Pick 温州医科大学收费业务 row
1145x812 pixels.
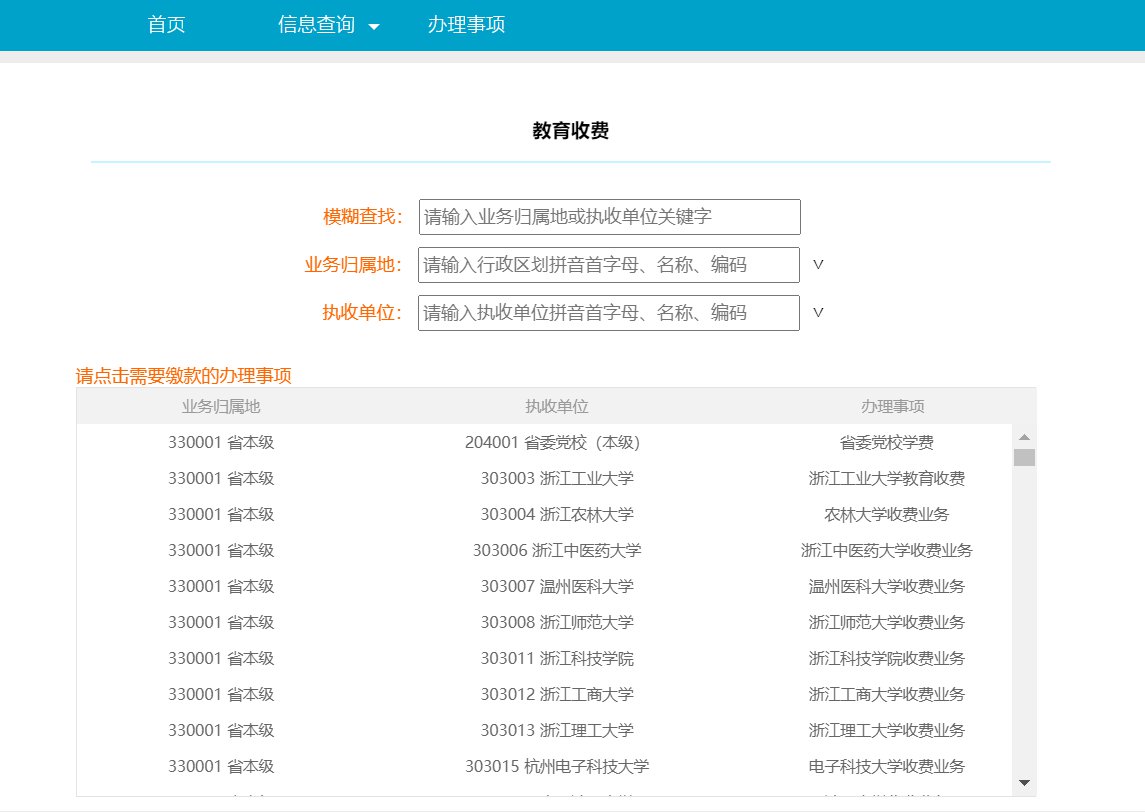point(886,587)
